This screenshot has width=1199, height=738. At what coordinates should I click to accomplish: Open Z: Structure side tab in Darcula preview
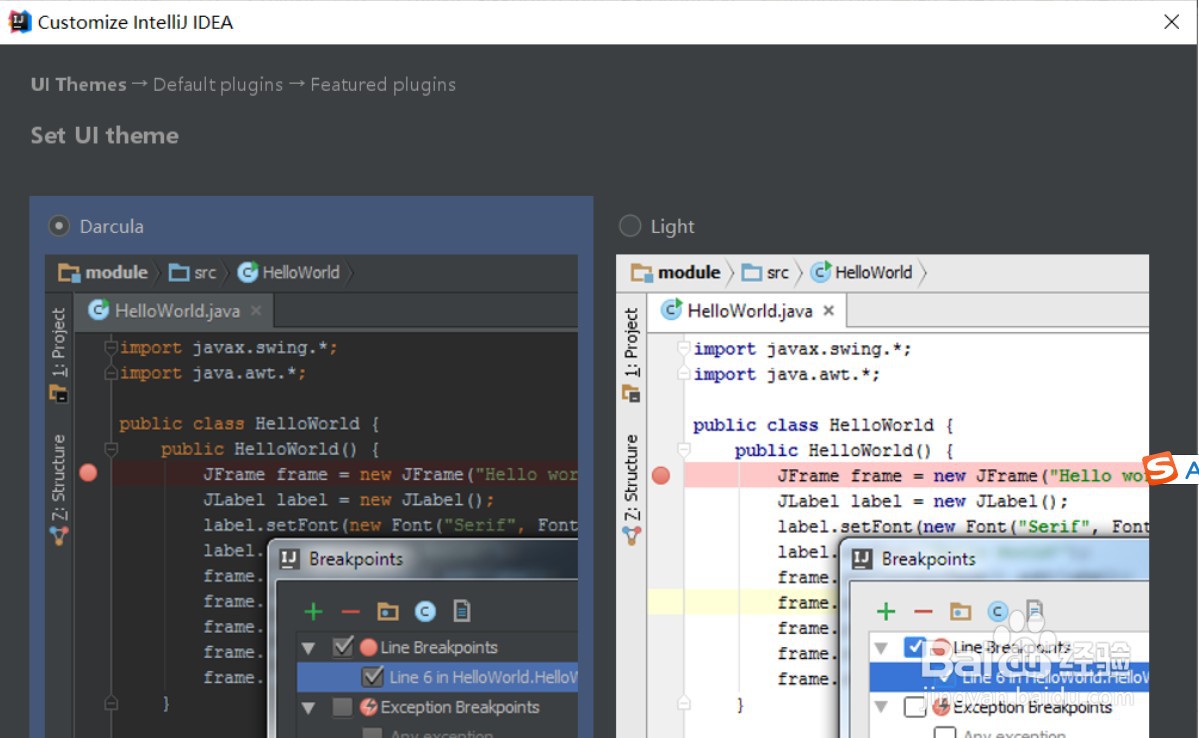[59, 478]
